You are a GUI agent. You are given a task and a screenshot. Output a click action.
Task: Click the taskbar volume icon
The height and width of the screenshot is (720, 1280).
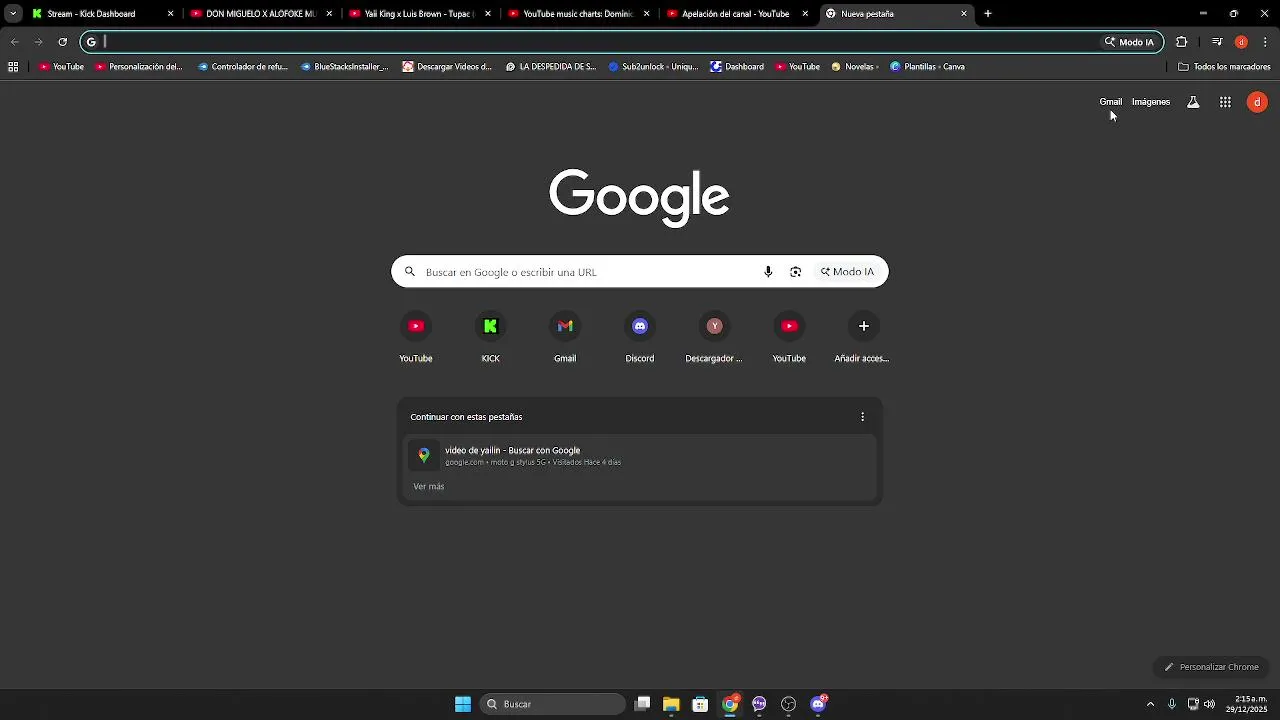[x=1210, y=704]
